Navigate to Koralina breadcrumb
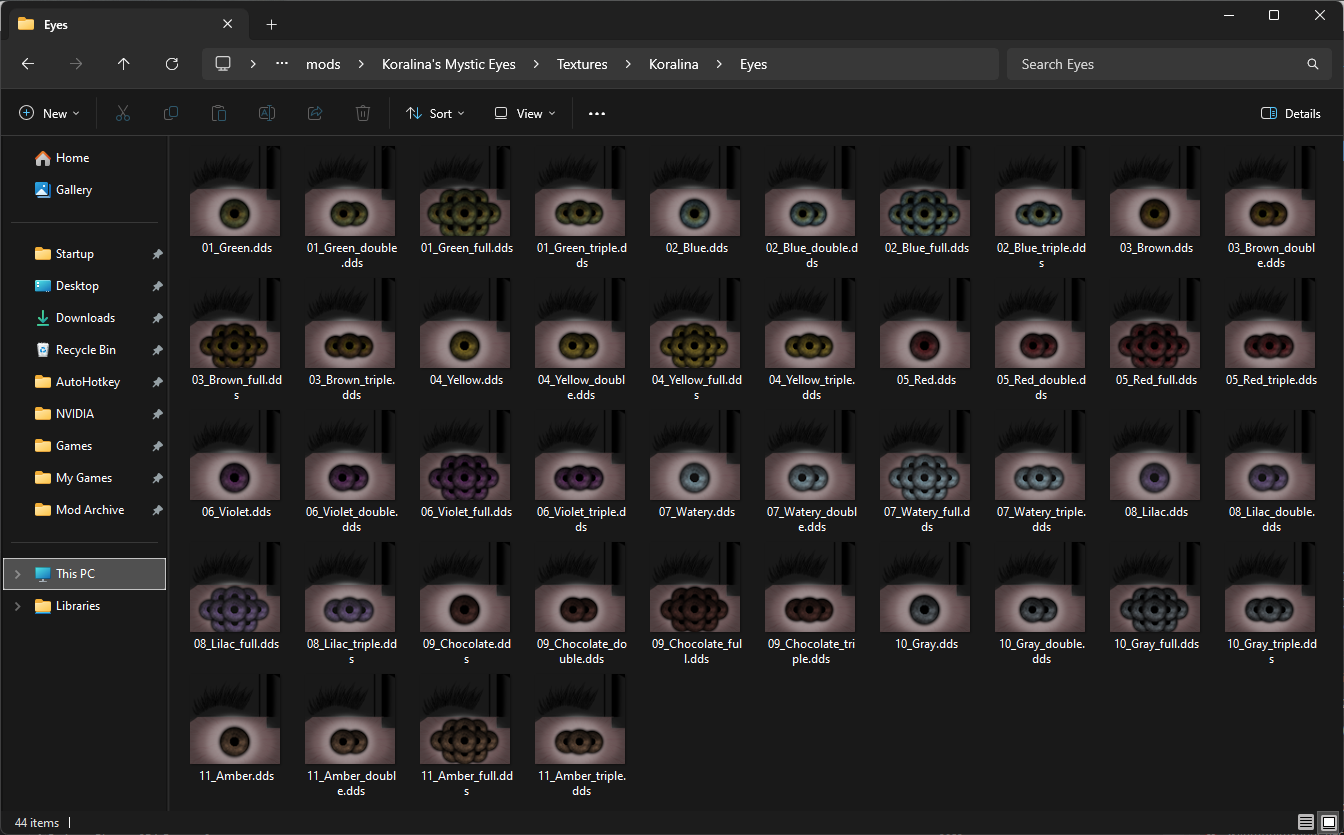This screenshot has width=1344, height=835. coord(673,64)
